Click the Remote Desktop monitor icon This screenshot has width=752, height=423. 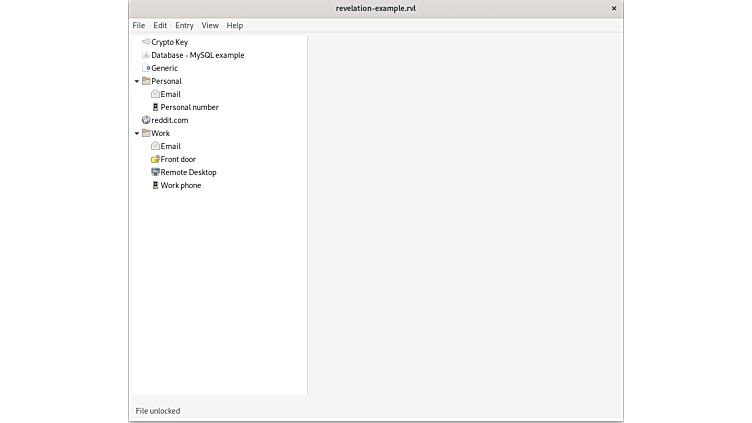click(155, 172)
